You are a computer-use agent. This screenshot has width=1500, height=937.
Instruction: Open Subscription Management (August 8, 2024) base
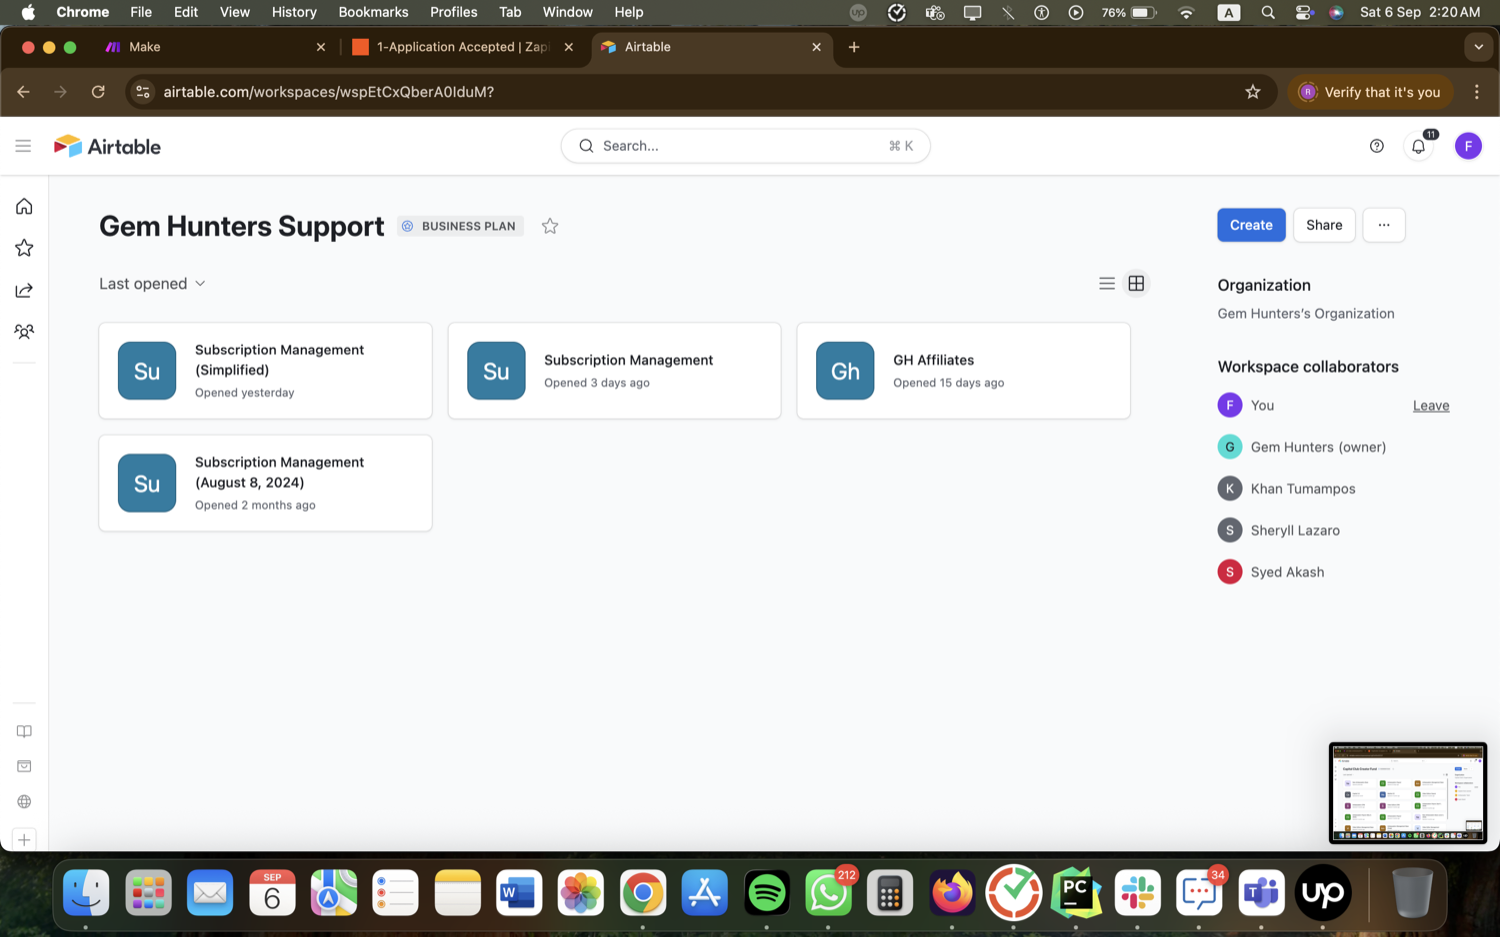coord(265,483)
